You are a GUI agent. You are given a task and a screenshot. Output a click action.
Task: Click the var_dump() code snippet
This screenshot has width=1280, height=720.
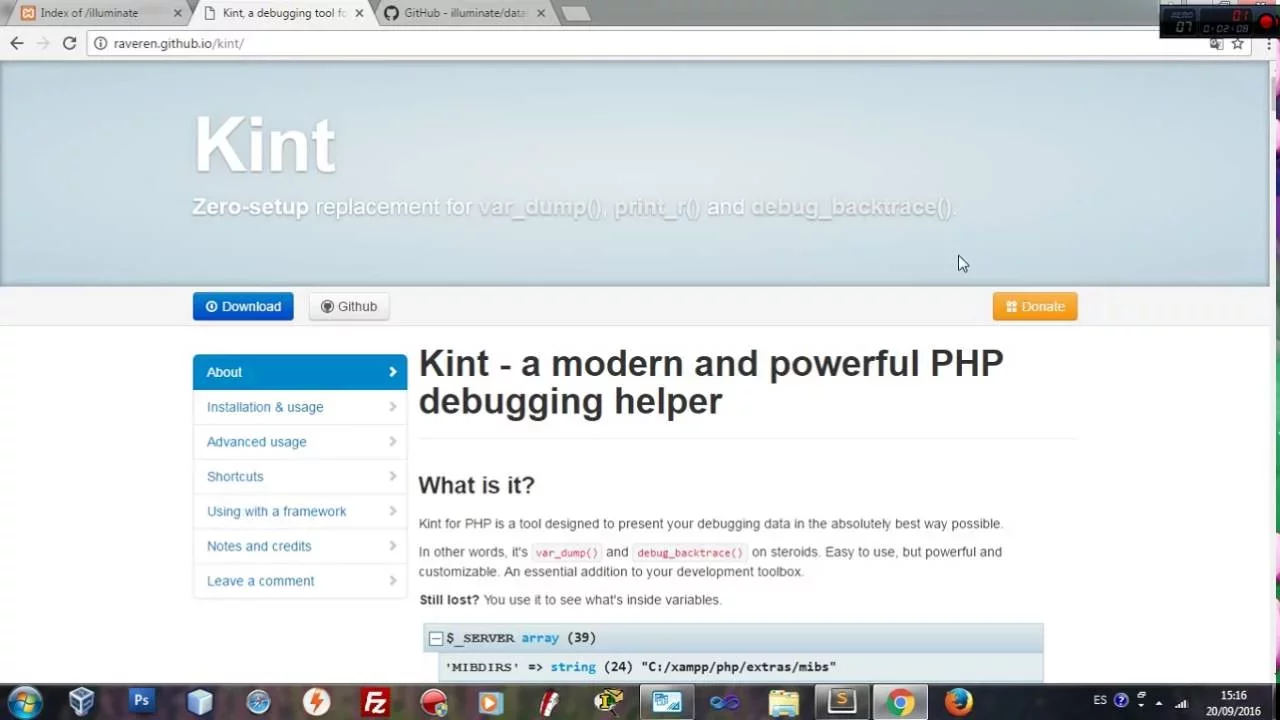(x=566, y=552)
